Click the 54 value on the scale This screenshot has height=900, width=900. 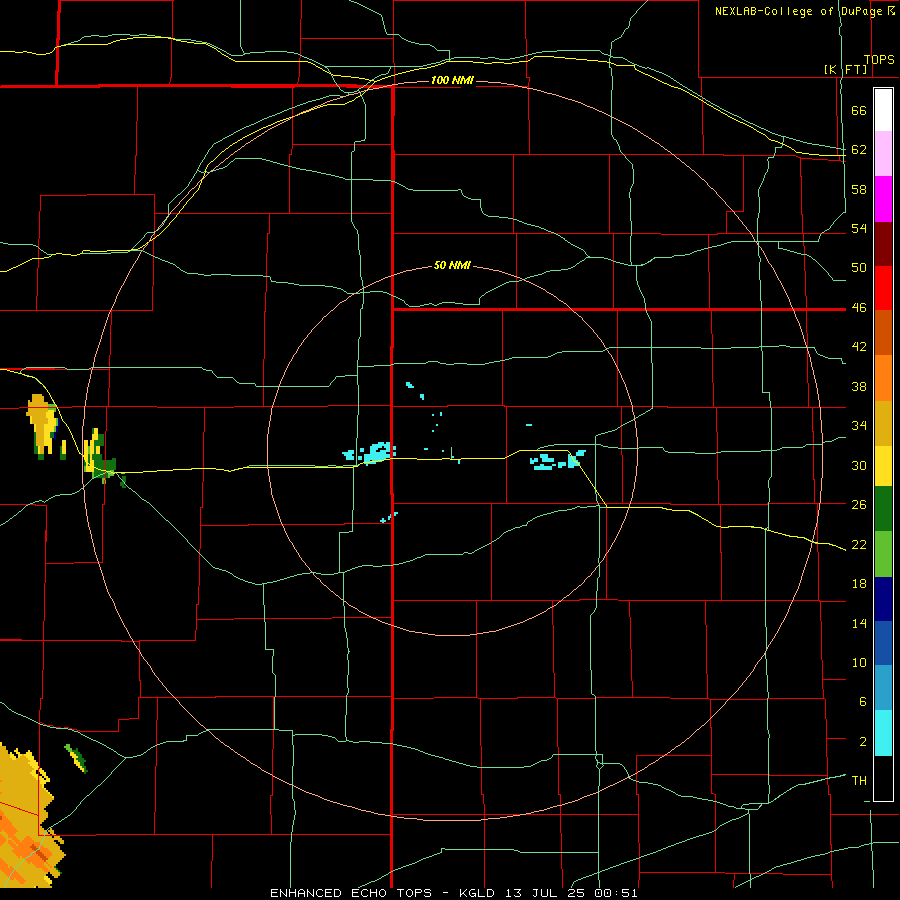click(859, 228)
